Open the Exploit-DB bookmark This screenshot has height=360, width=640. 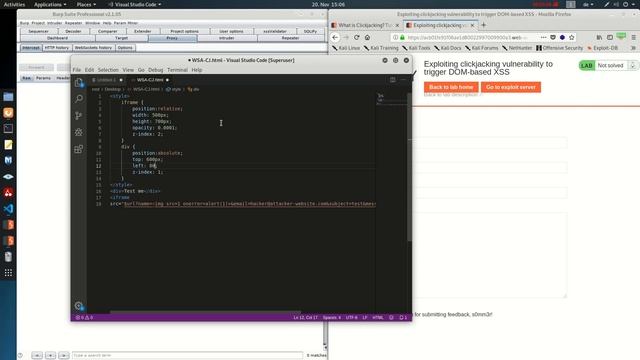tap(602, 48)
